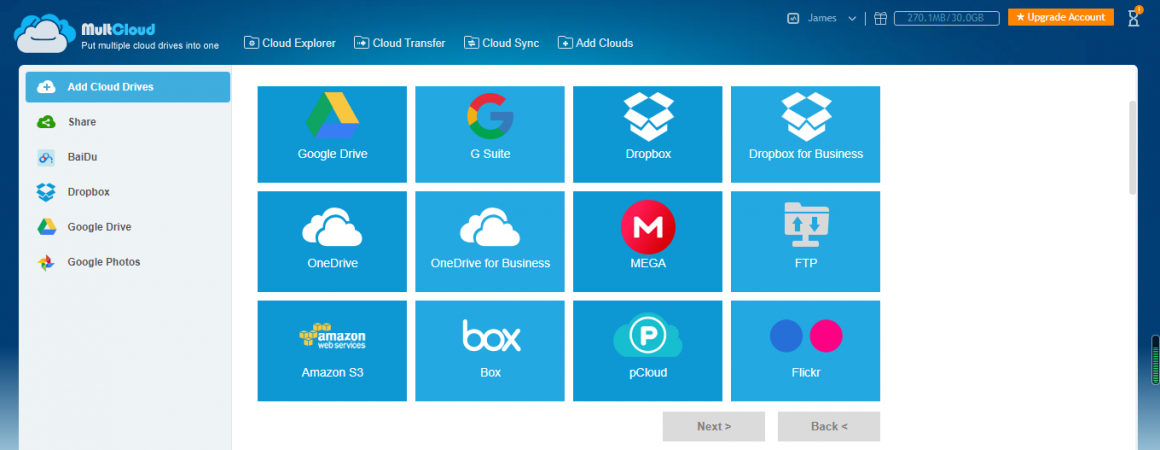The height and width of the screenshot is (450, 1160).
Task: Select the Dropbox for Business tile
Action: point(806,134)
